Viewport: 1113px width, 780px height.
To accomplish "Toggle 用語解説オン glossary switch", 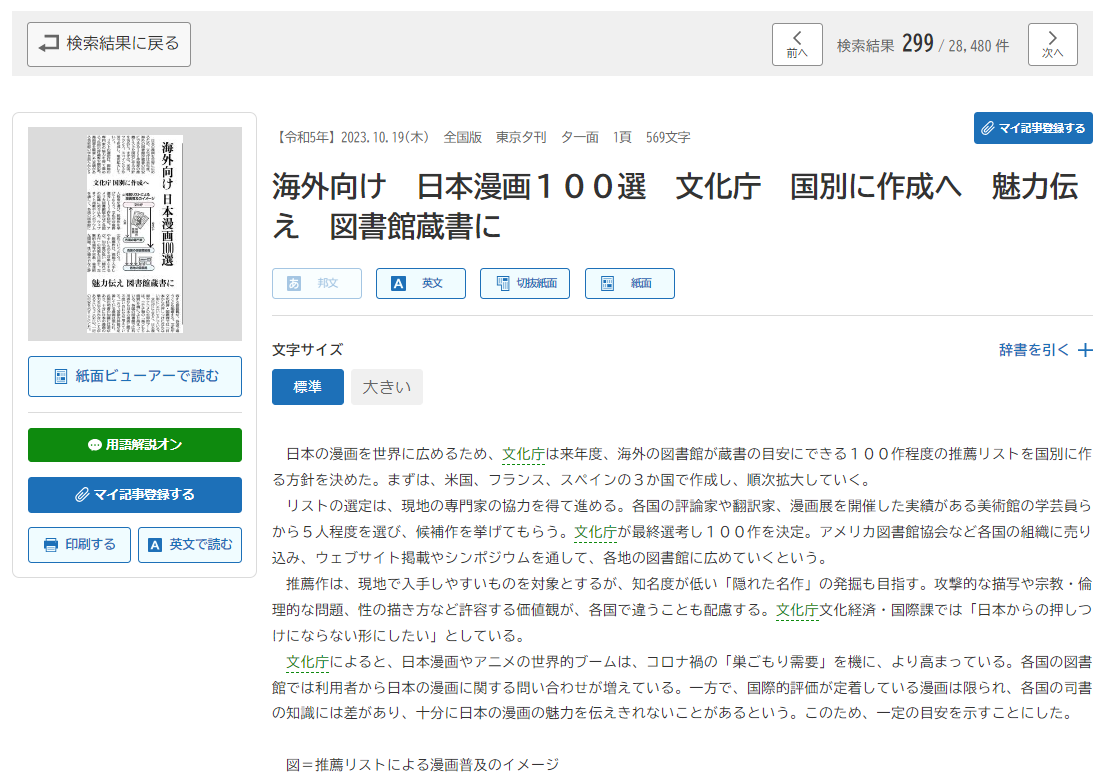I will 135,445.
